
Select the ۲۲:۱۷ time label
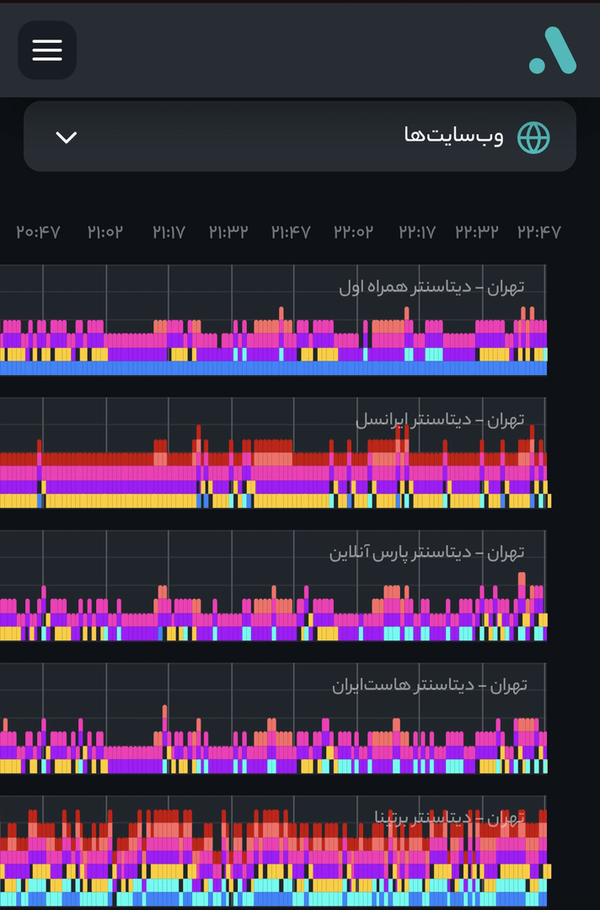(417, 232)
